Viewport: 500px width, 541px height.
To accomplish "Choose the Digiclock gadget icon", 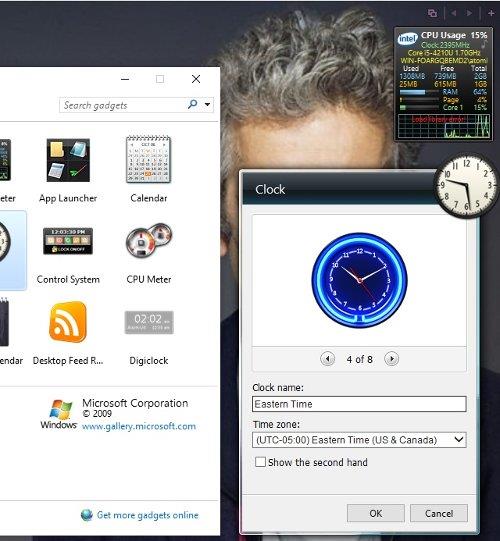I will click(x=149, y=322).
